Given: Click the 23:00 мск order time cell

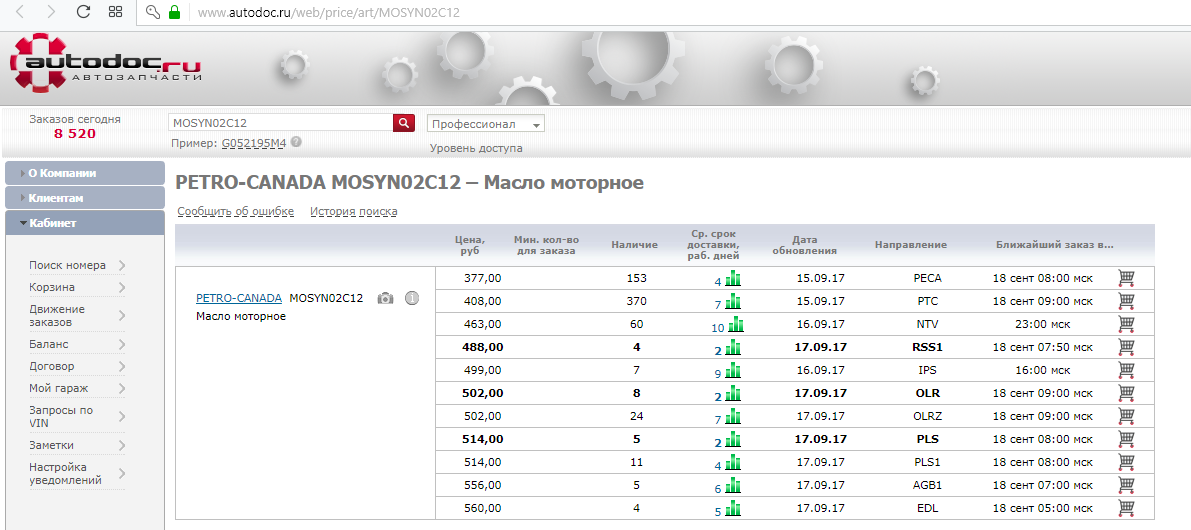Looking at the screenshot, I should (1043, 324).
